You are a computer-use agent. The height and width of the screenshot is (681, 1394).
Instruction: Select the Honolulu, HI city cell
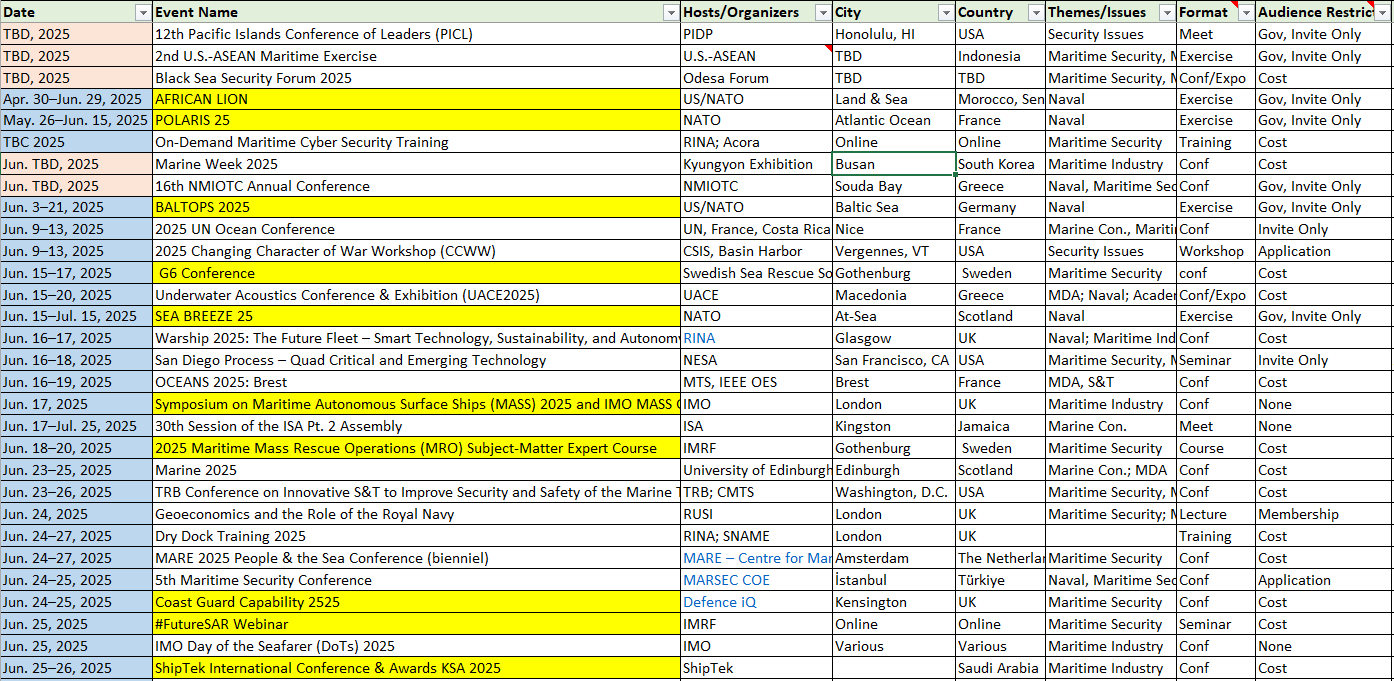pos(895,34)
